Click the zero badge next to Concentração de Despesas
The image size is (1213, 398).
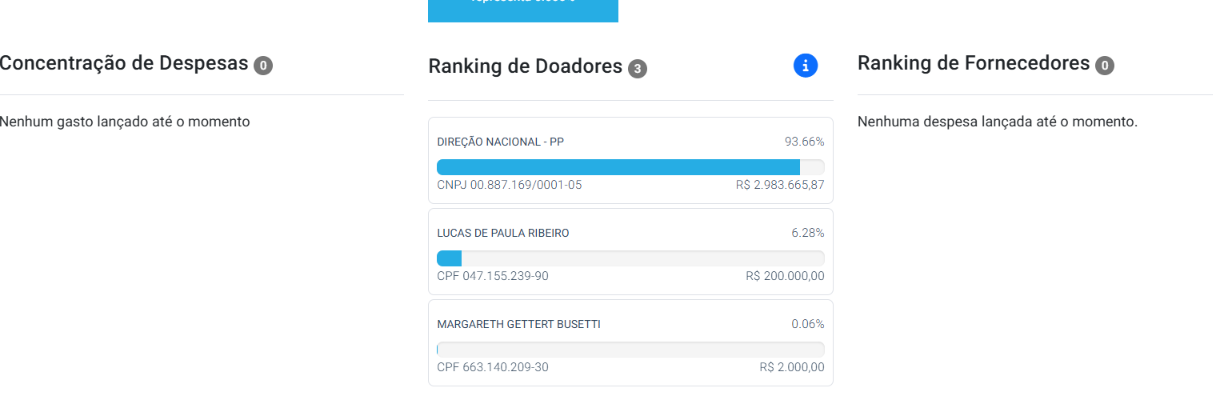263,66
